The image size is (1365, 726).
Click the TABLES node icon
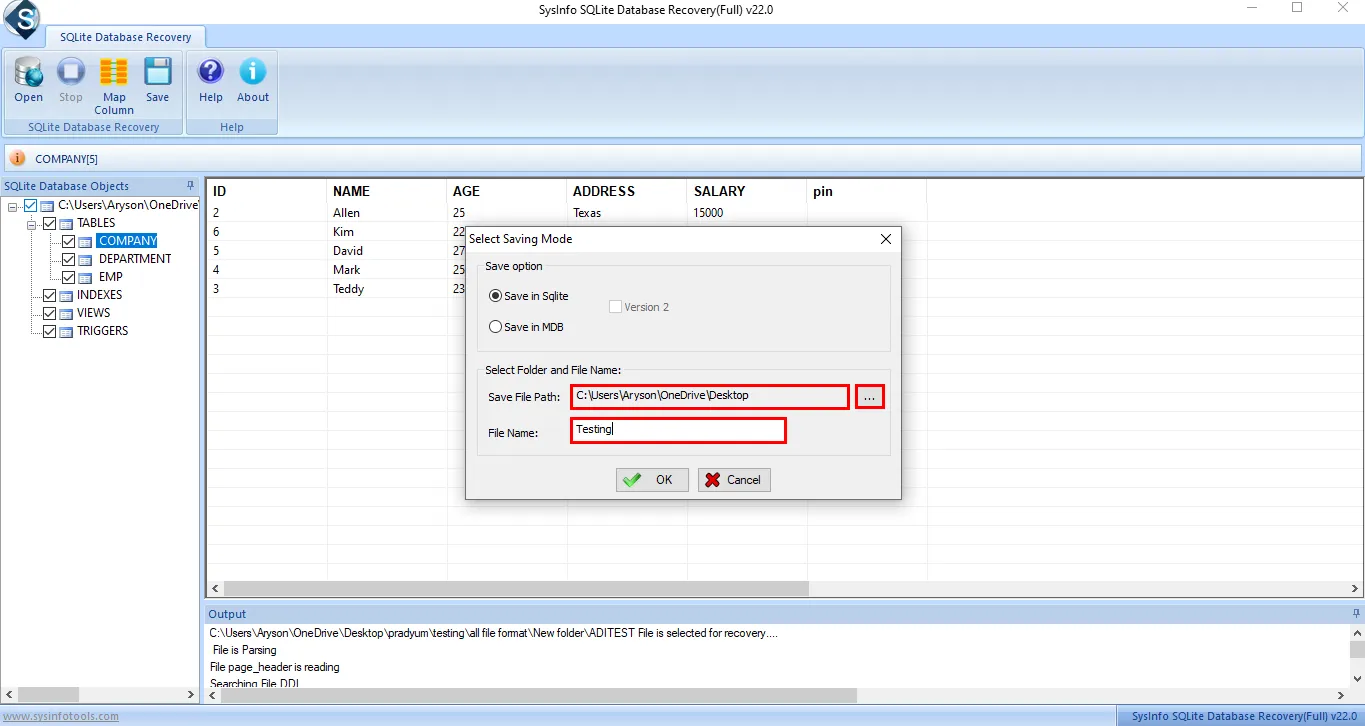(x=66, y=223)
